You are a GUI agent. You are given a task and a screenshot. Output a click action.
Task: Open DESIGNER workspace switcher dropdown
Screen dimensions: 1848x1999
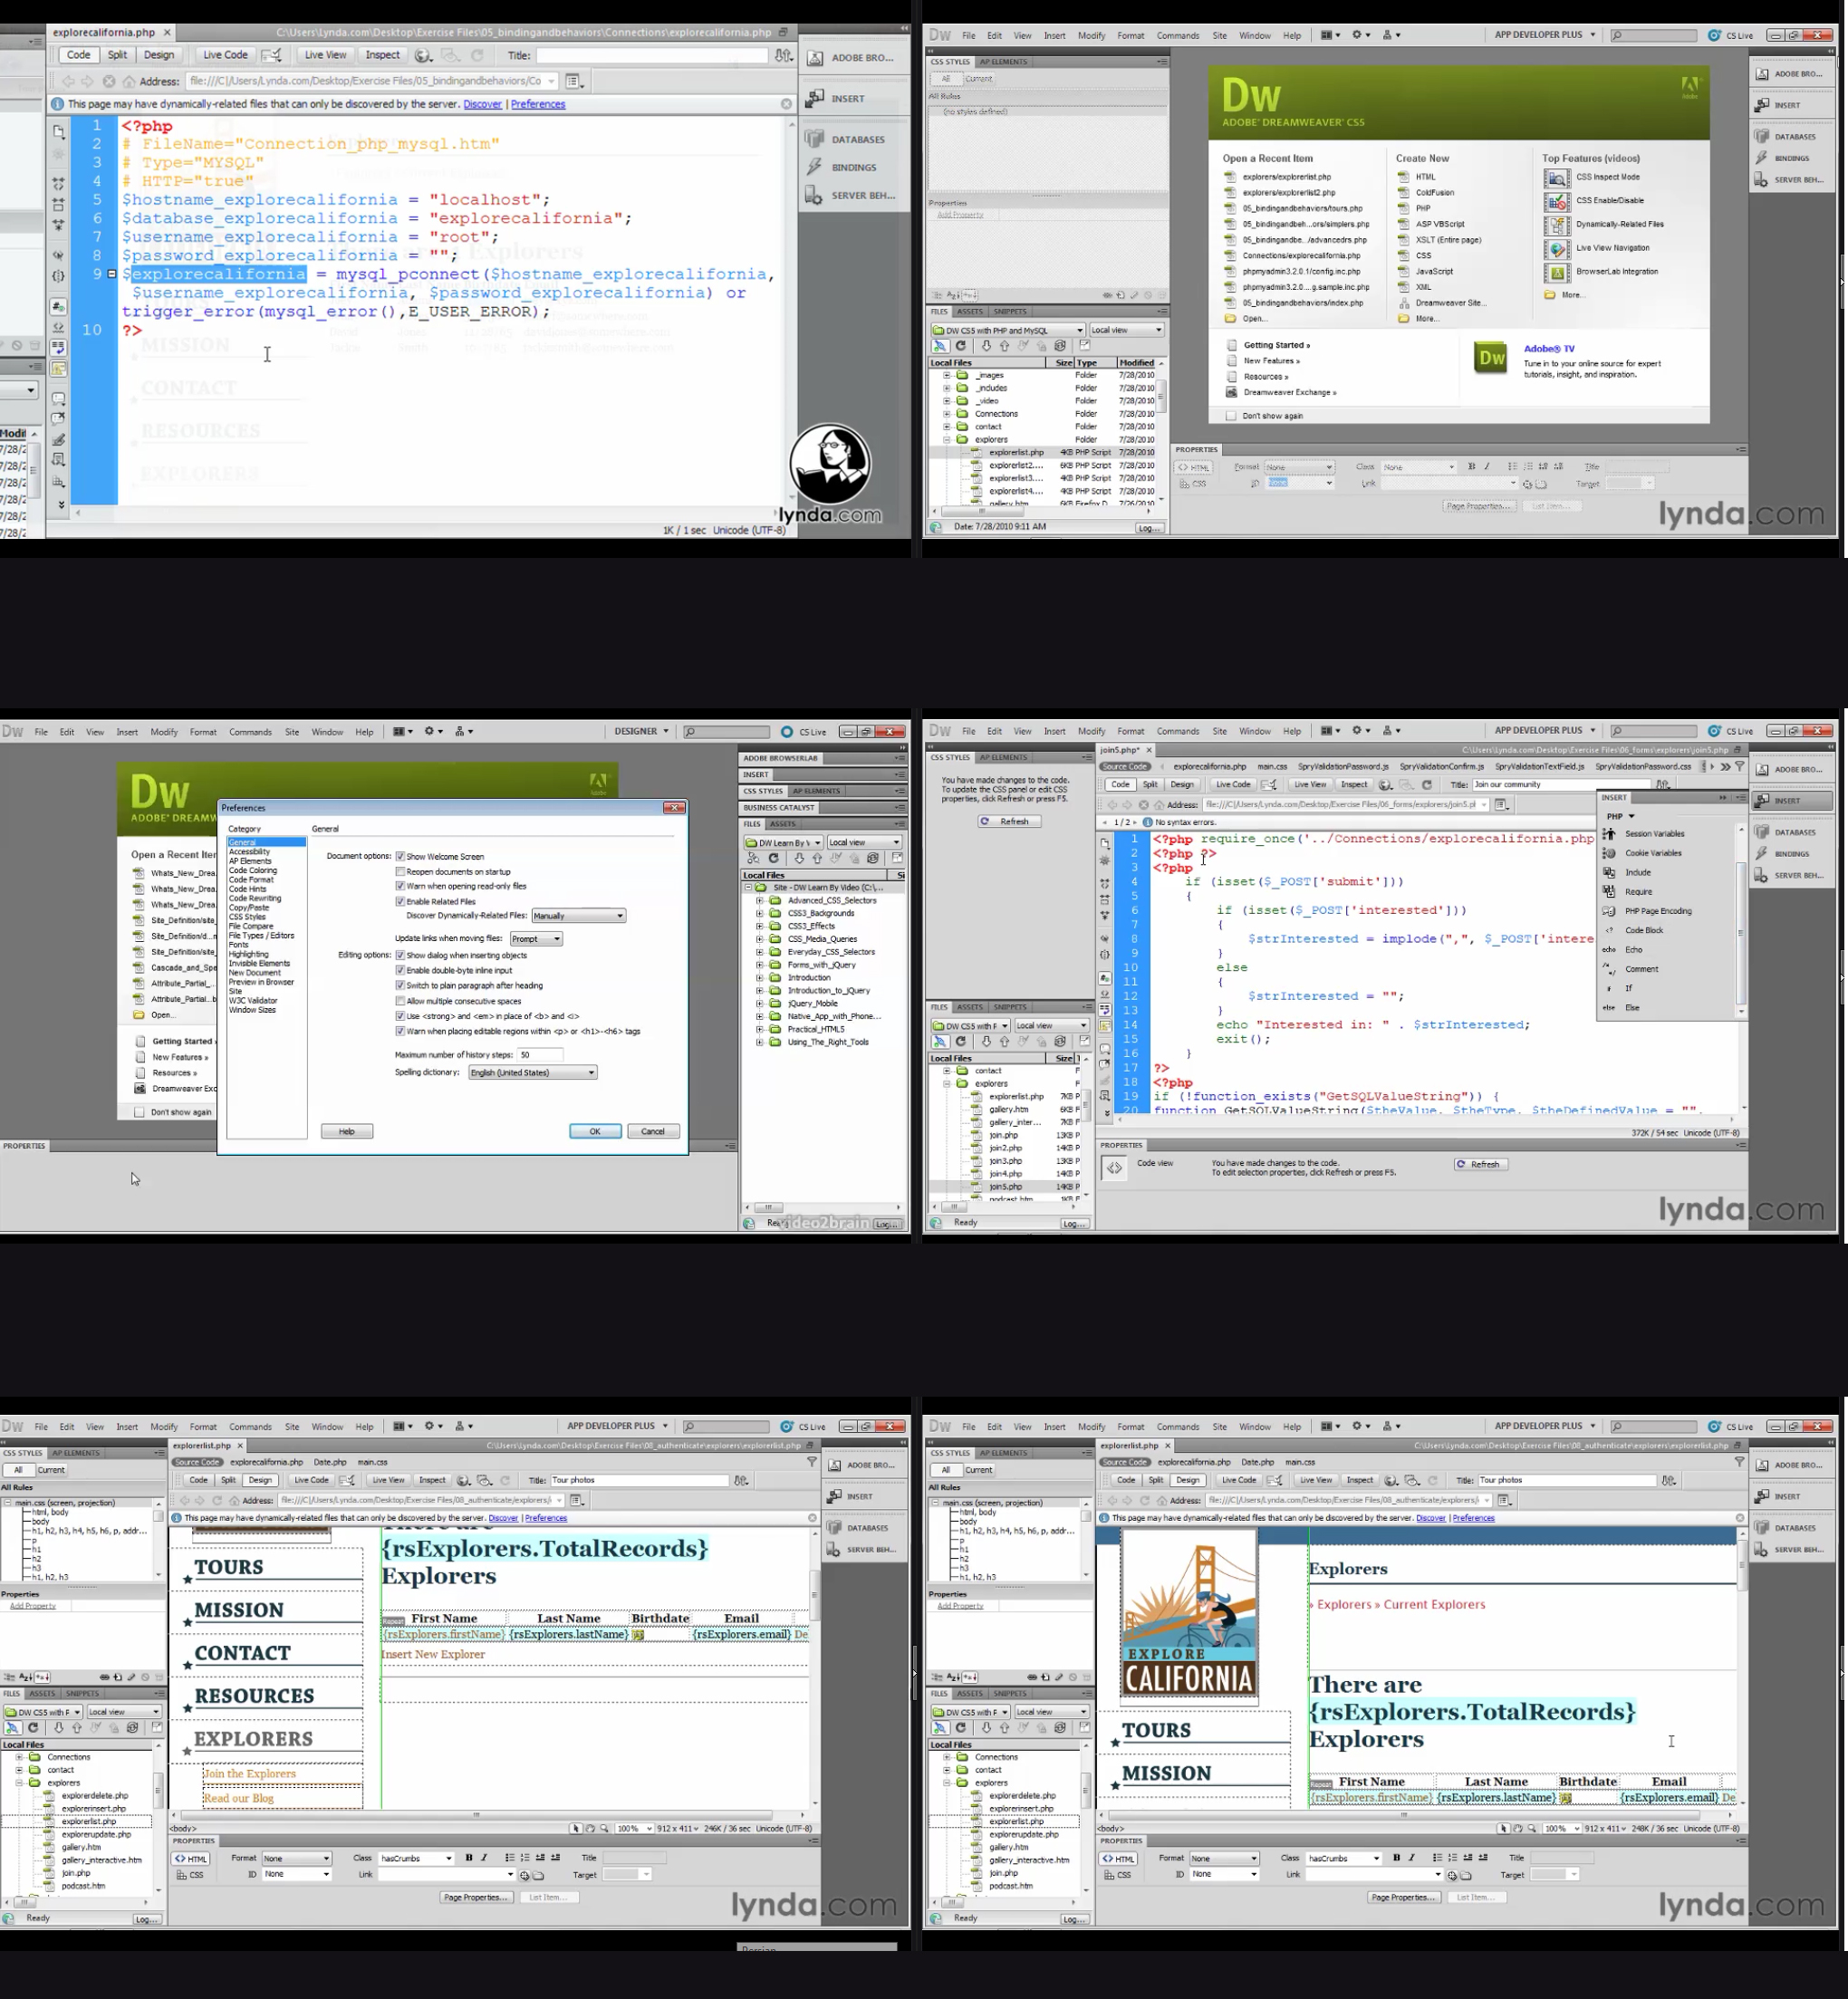coord(641,731)
